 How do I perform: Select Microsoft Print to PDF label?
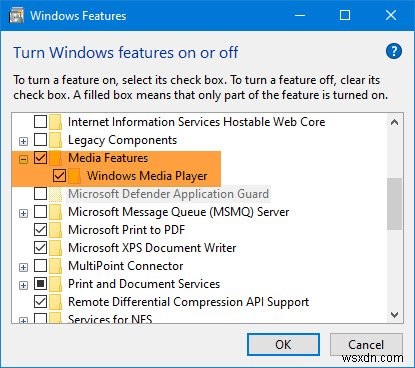coord(126,230)
